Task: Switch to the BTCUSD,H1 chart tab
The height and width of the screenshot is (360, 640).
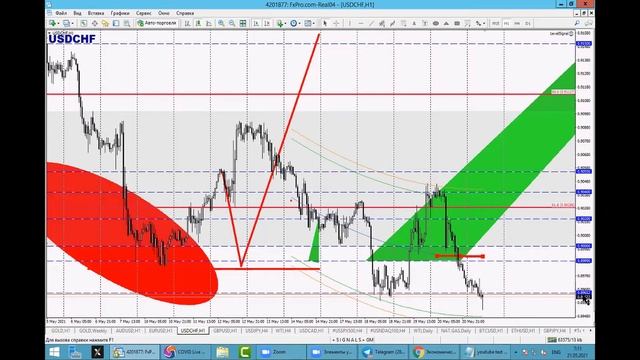Action: (x=491, y=331)
